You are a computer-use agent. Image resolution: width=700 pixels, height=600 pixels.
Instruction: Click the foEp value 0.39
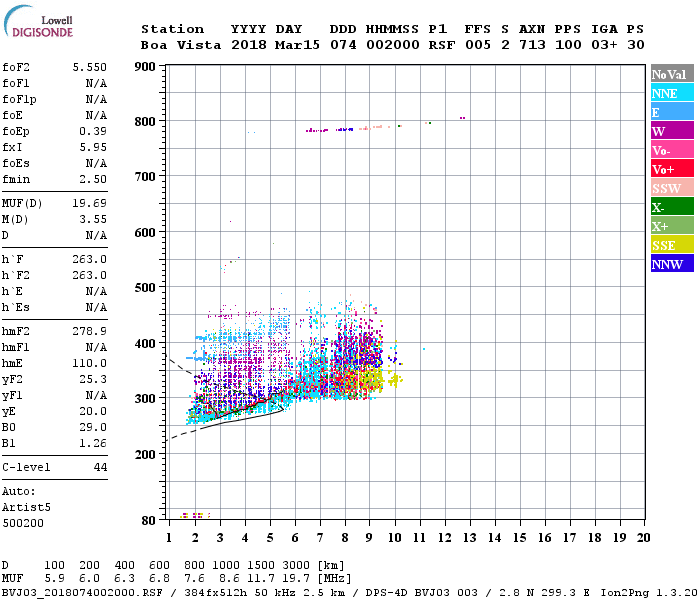93,131
